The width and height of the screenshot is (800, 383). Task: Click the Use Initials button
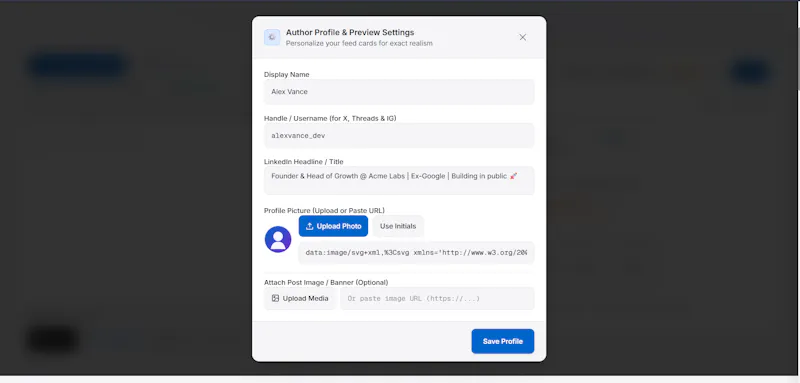tap(398, 226)
